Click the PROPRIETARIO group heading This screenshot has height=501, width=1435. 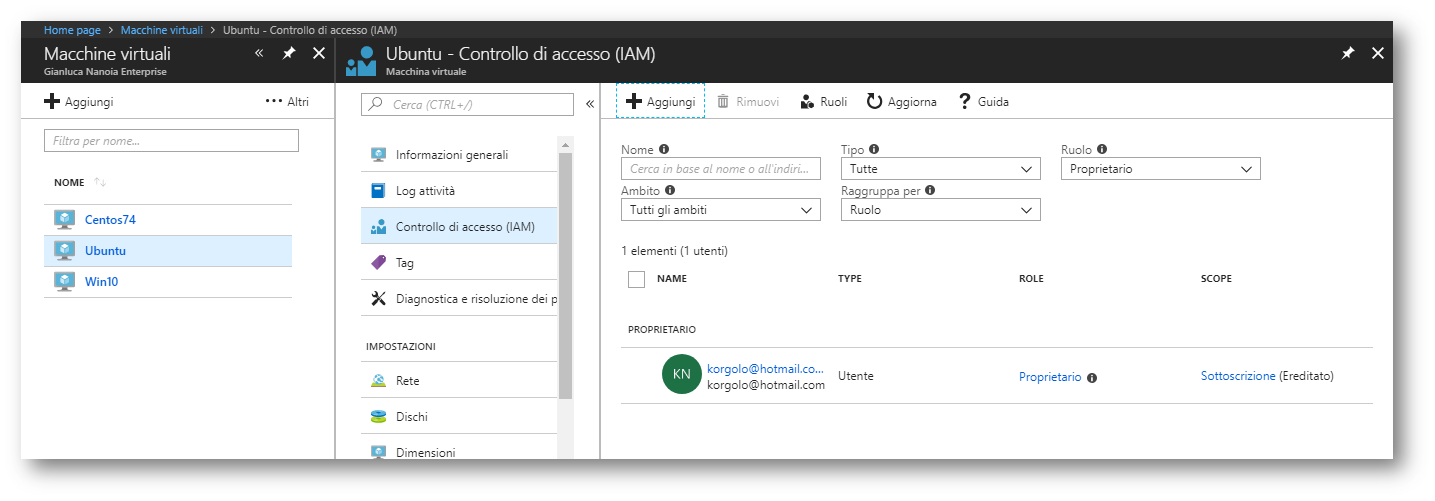pyautogui.click(x=662, y=329)
